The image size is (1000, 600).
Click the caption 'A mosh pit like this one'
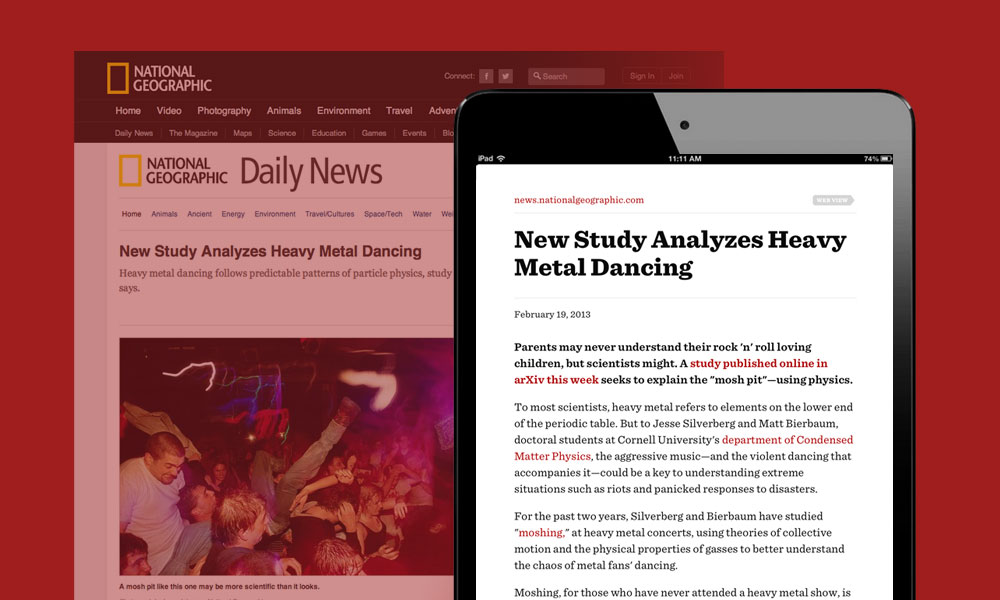[x=219, y=587]
